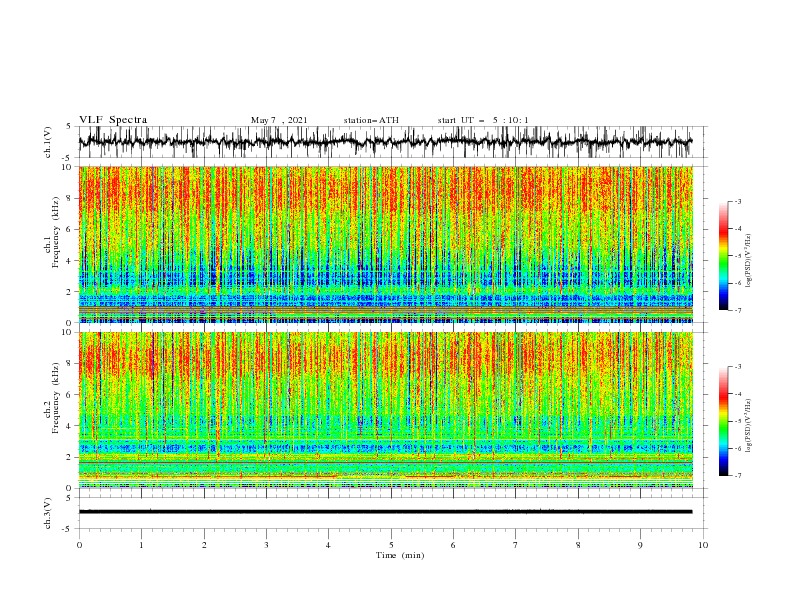This screenshot has width=792, height=612.
Task: Click the "-5" tick of ch.3(V) axis
Action: coord(68,529)
